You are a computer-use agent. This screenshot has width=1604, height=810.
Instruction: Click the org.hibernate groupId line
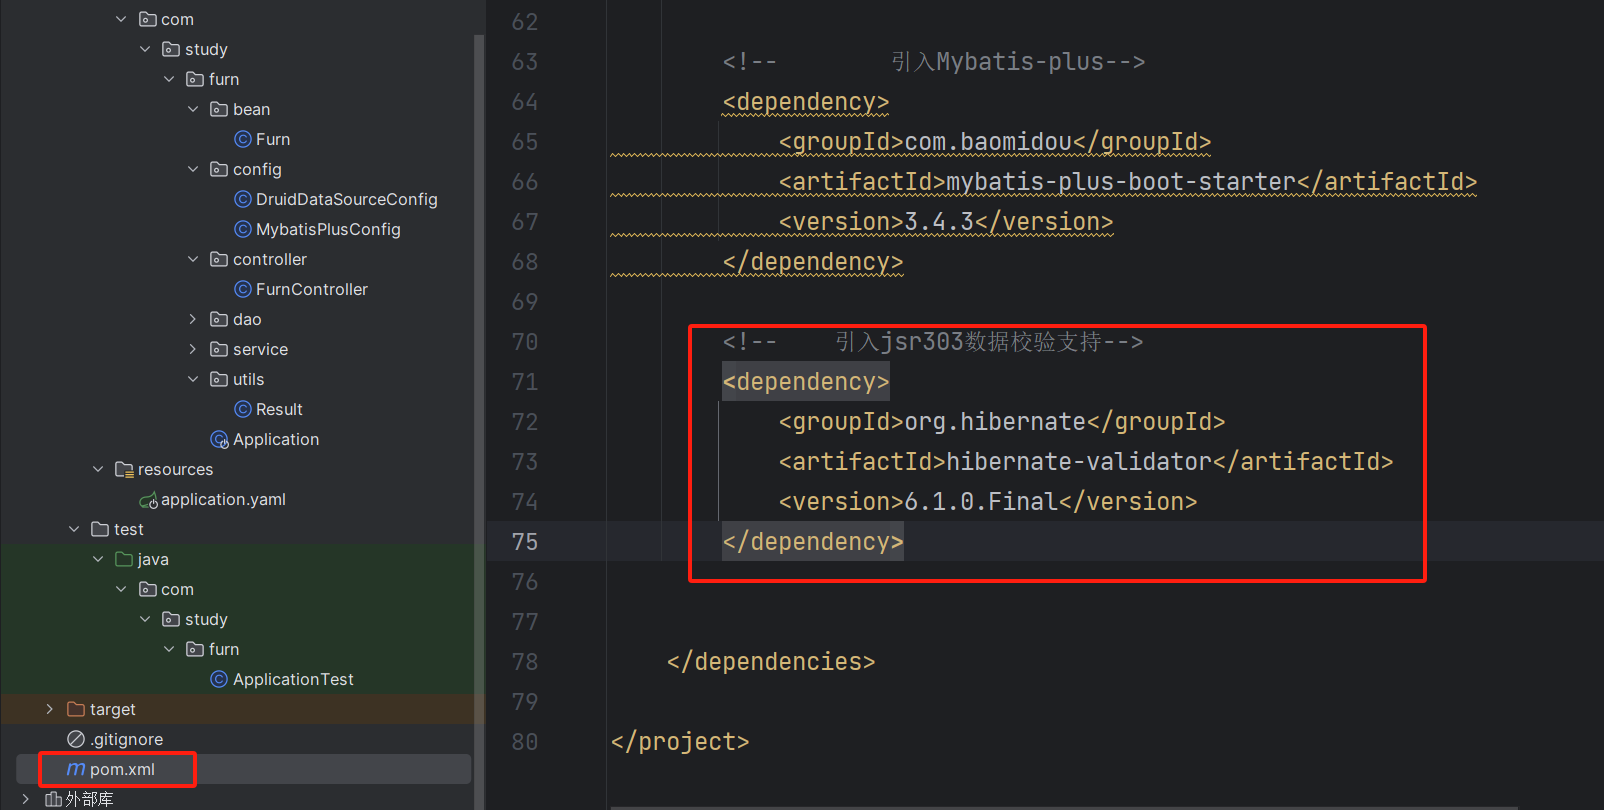click(x=1002, y=422)
